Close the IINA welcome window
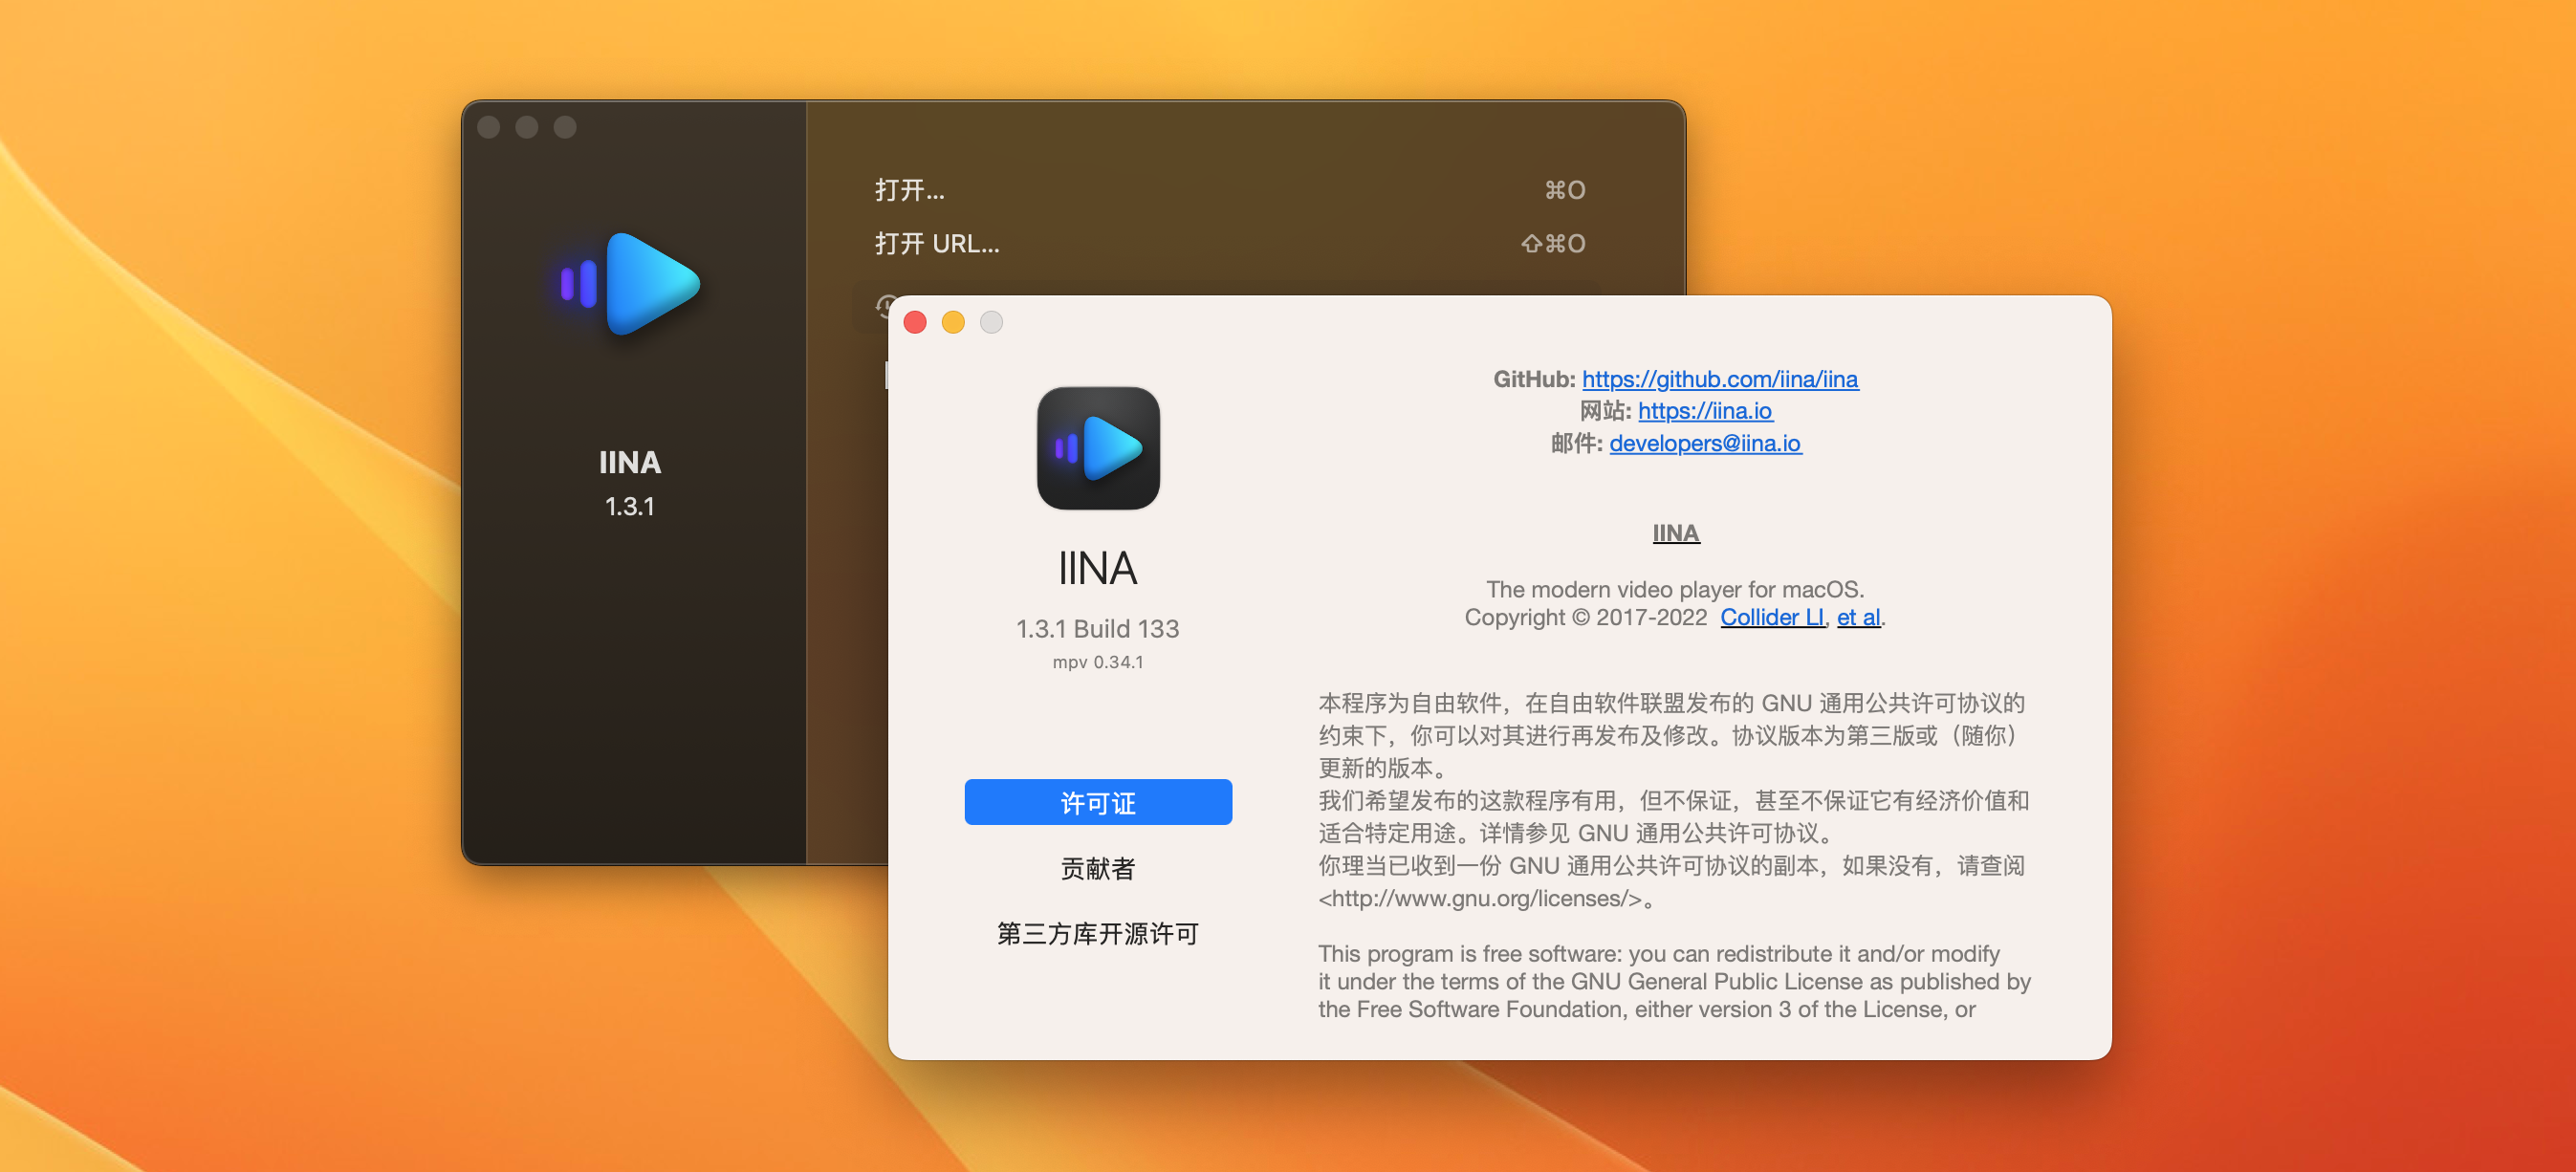Screen dimensions: 2576x1172 coord(489,127)
